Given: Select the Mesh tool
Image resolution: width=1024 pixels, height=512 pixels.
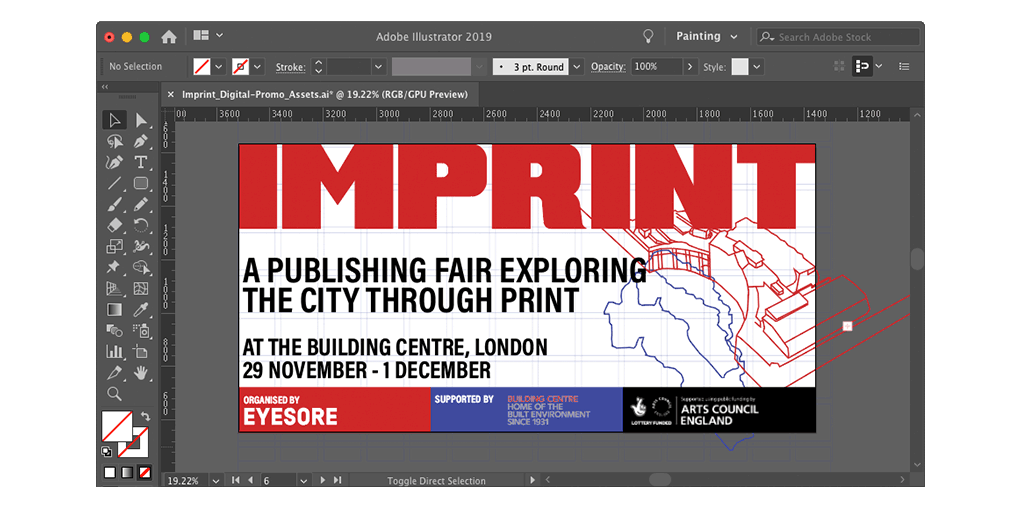Looking at the screenshot, I should pos(141,289).
